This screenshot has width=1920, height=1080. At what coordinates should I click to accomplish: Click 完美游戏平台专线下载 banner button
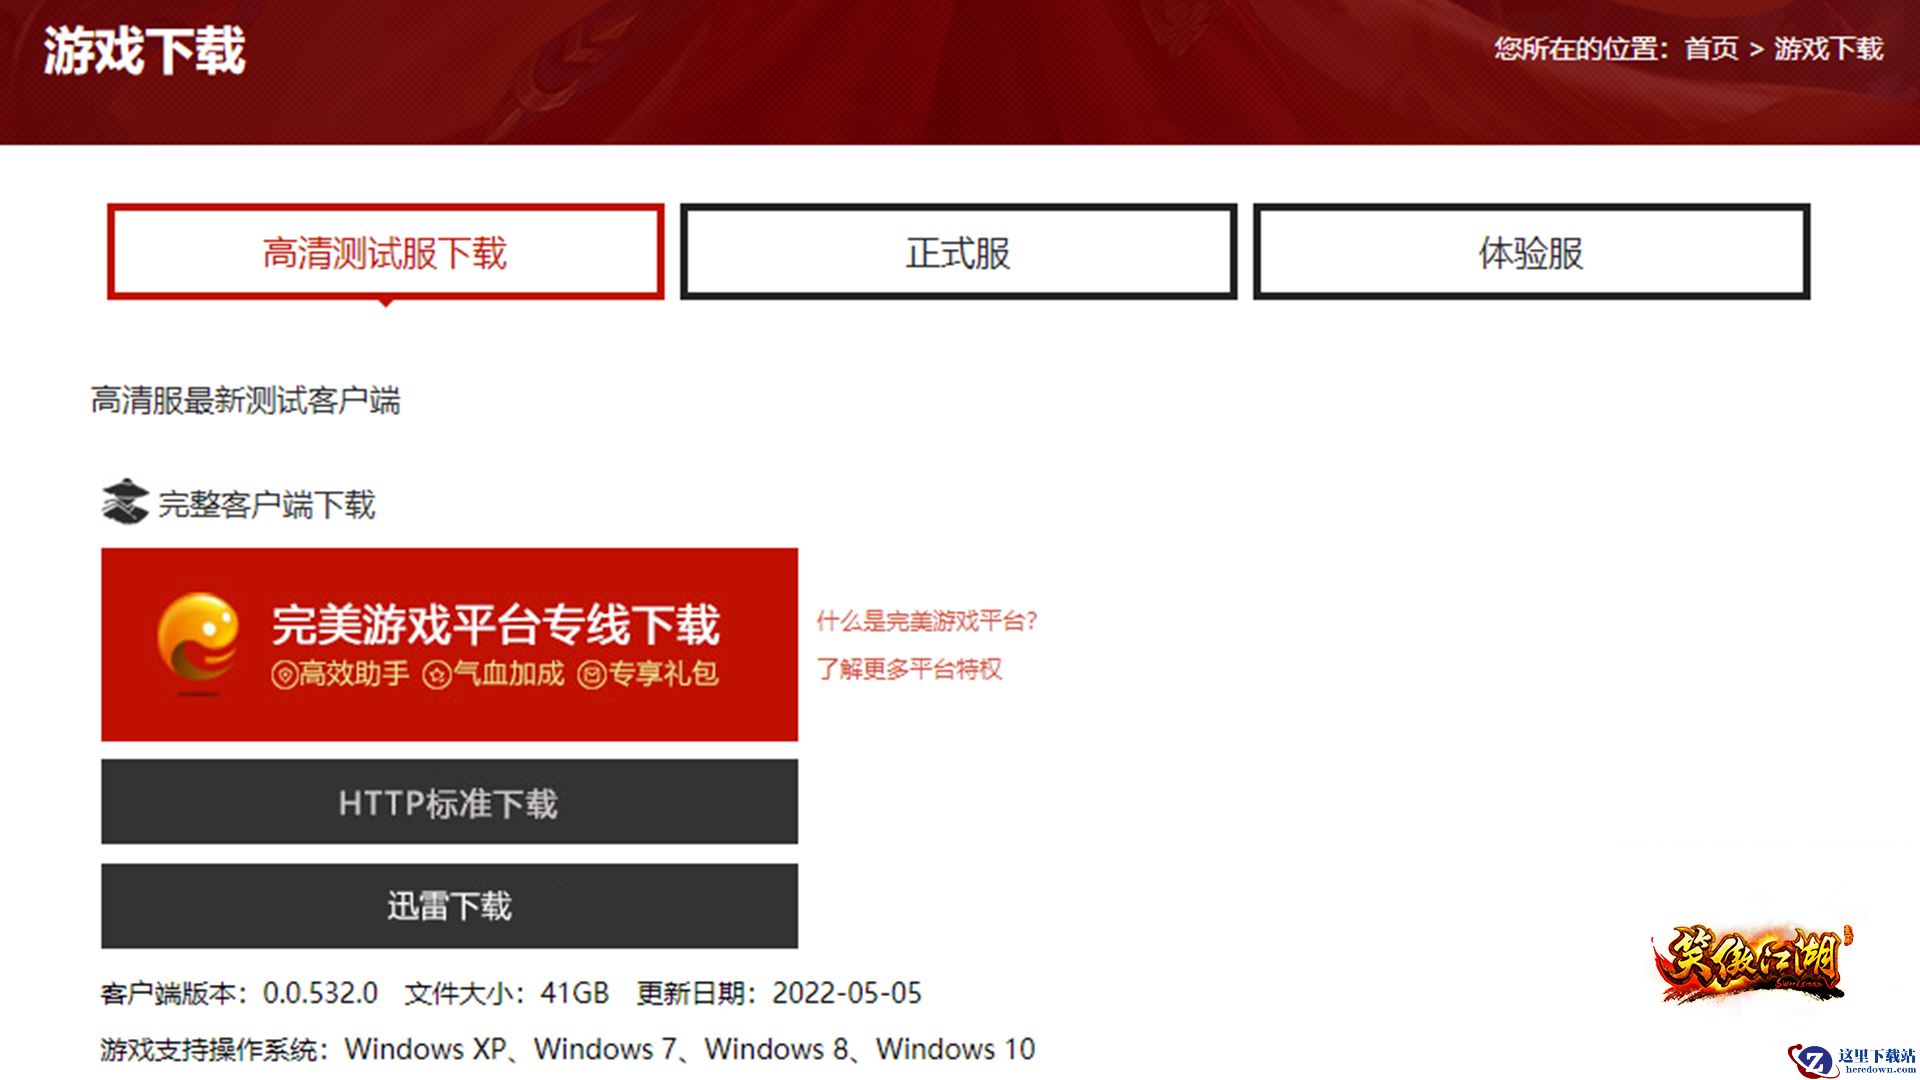click(495, 626)
